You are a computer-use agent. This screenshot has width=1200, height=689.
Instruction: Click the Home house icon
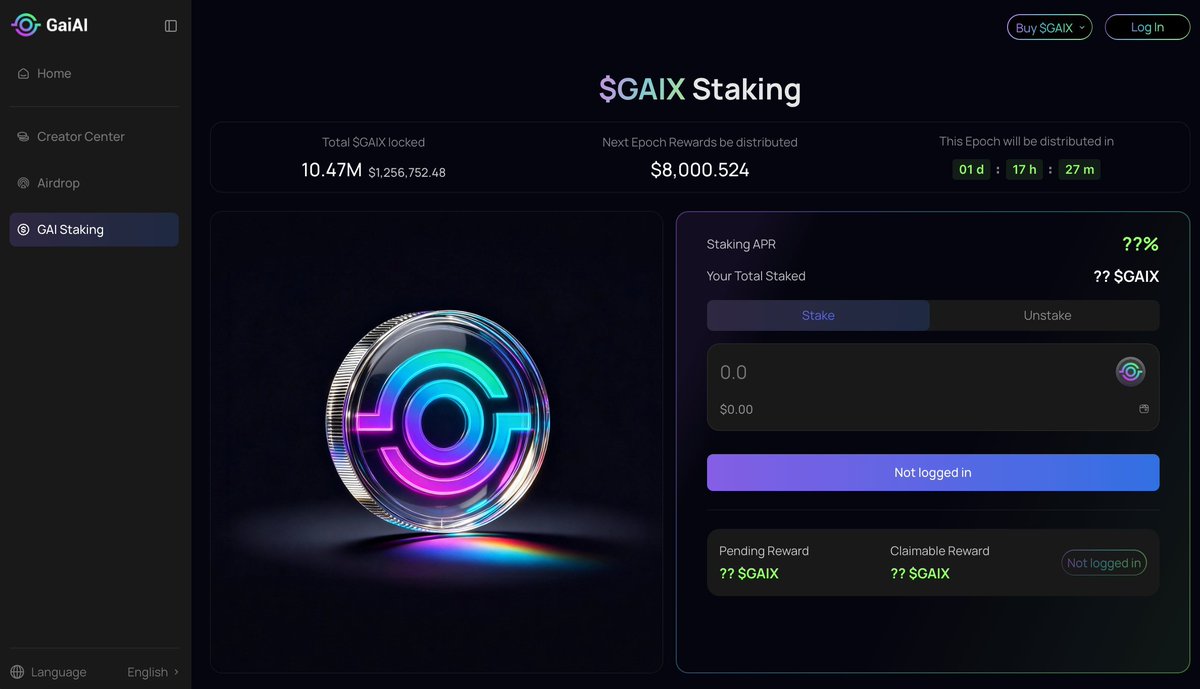24,74
